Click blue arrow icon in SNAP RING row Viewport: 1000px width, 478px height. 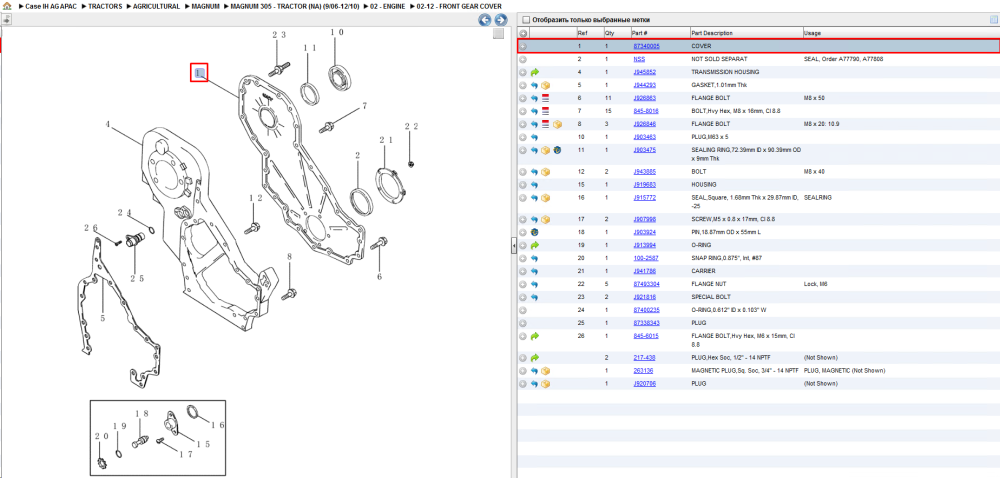click(x=534, y=258)
